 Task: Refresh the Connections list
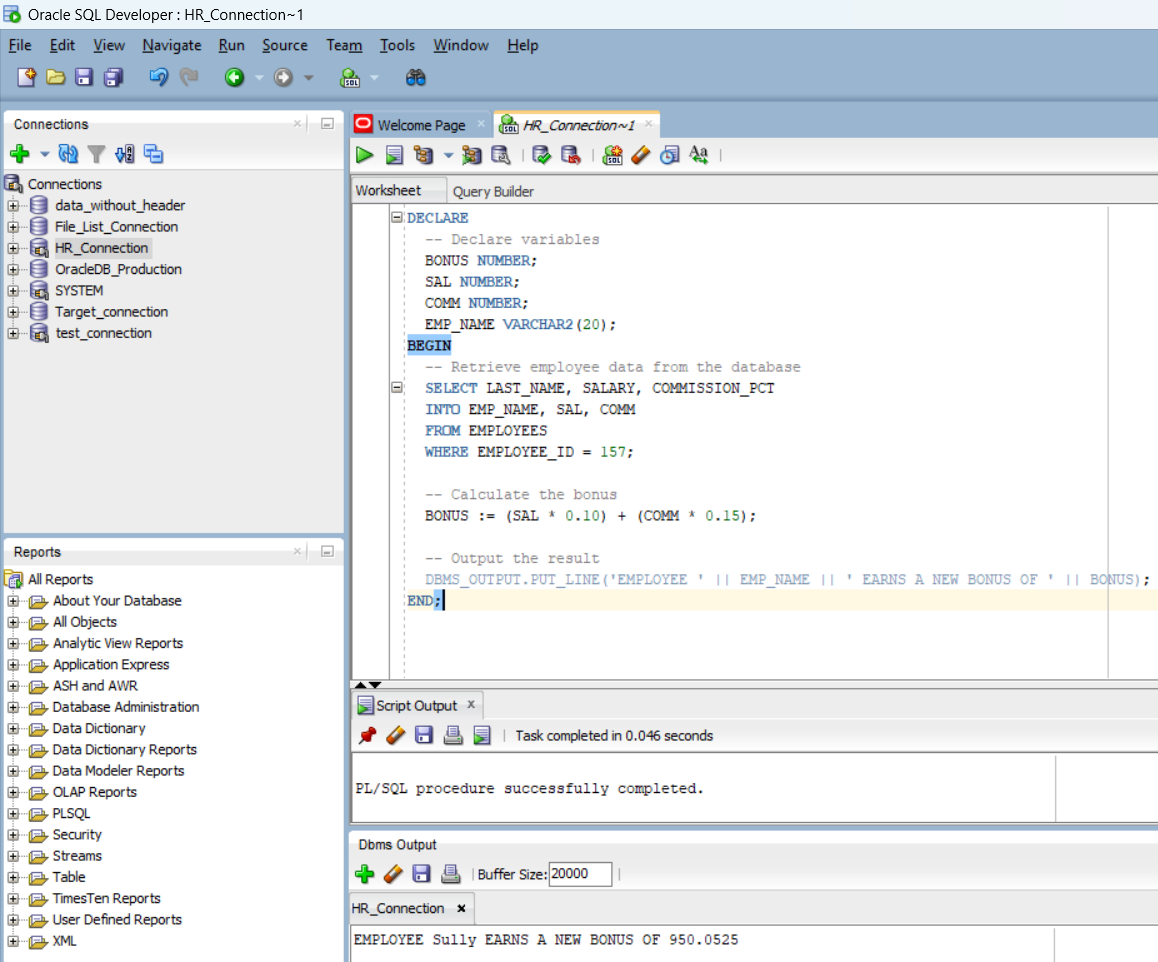coord(68,154)
